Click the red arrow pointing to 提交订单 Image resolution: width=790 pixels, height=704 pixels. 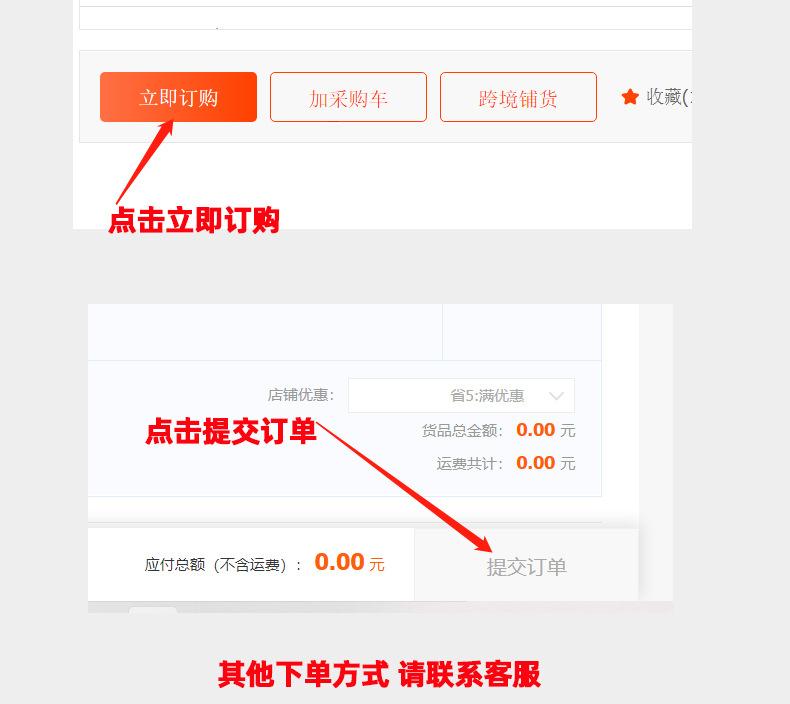pyautogui.click(x=404, y=487)
